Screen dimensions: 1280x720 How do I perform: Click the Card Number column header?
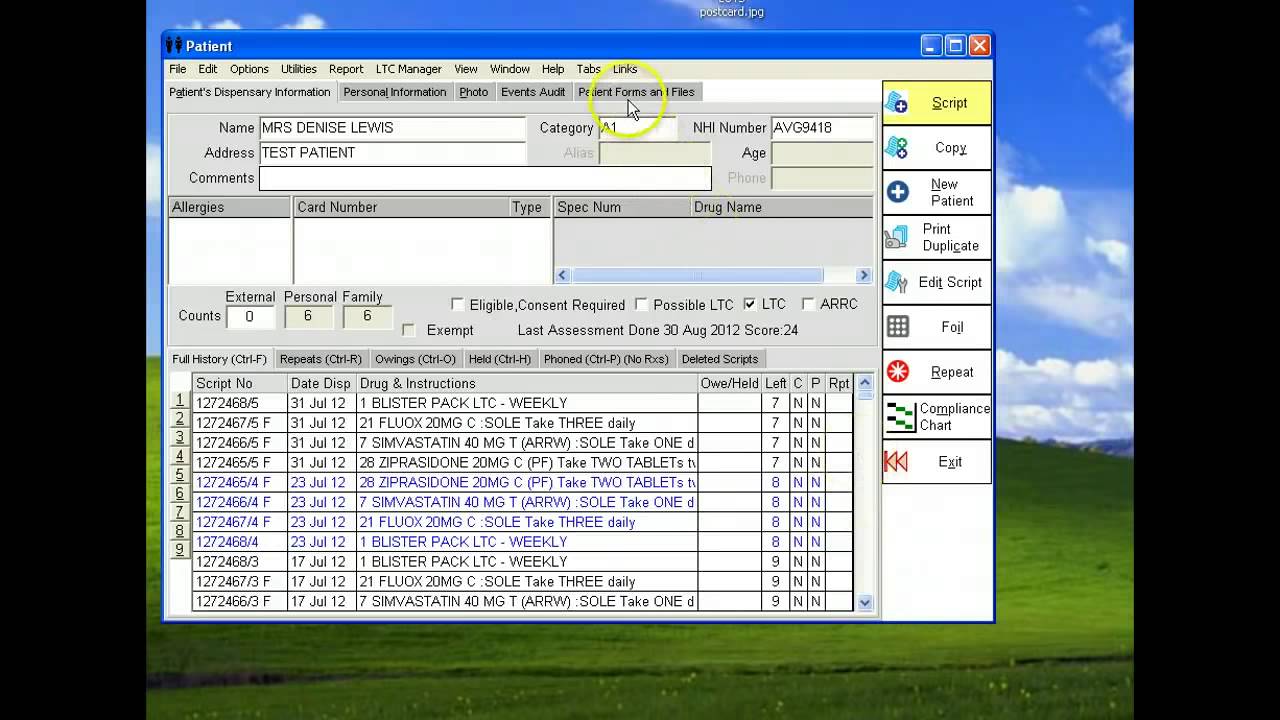pos(401,207)
